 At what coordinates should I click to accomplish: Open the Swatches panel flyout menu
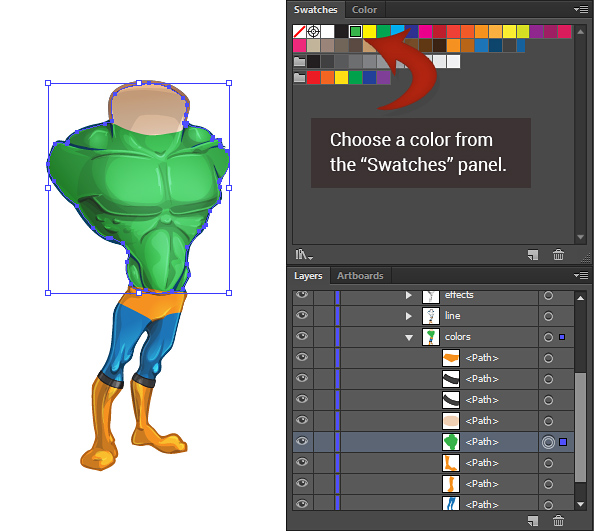point(581,9)
